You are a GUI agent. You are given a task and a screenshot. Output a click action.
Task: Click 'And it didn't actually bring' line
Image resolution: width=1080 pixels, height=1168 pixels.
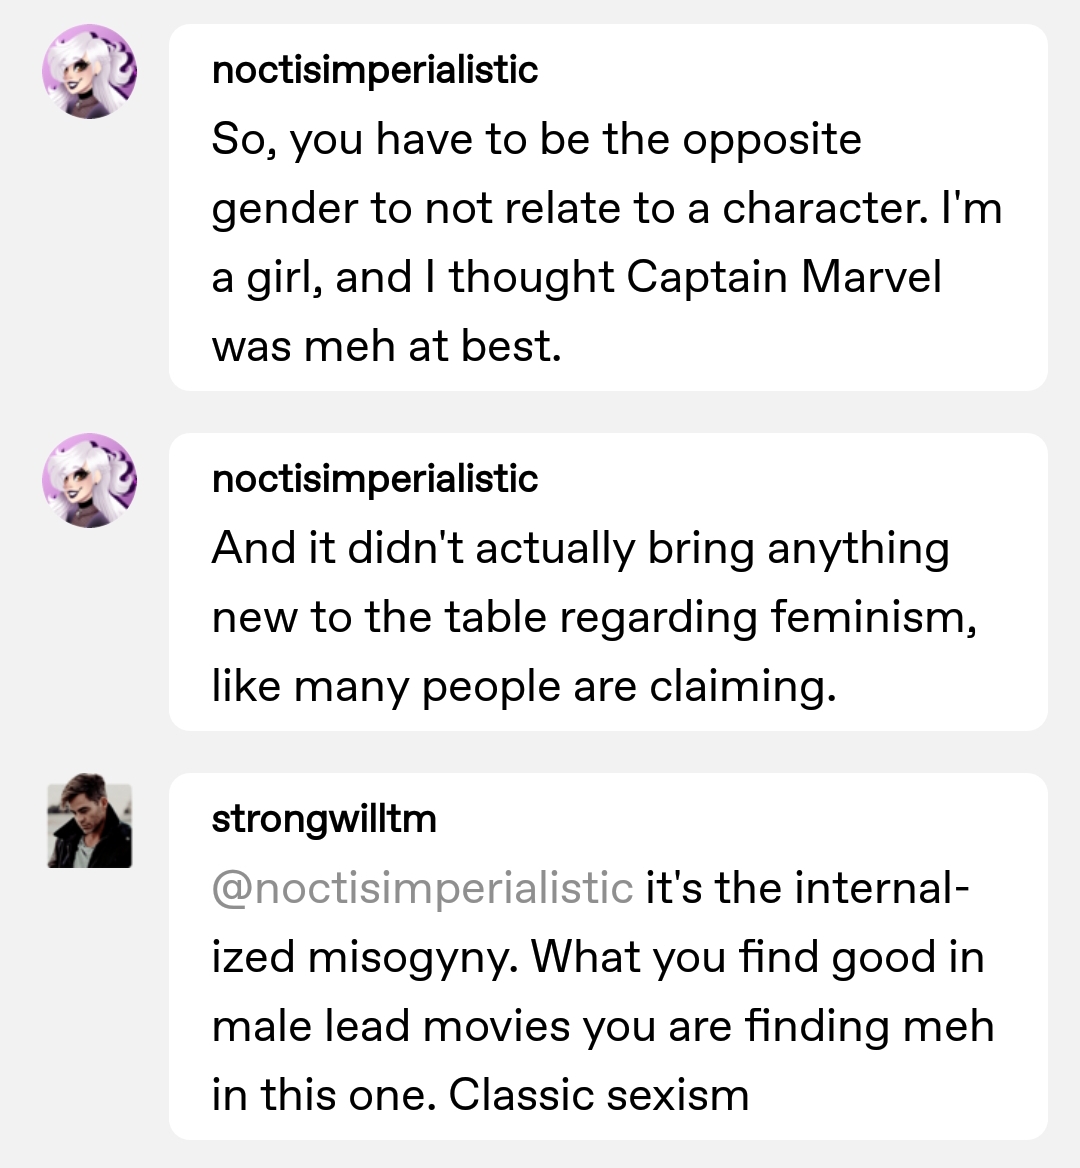580,549
